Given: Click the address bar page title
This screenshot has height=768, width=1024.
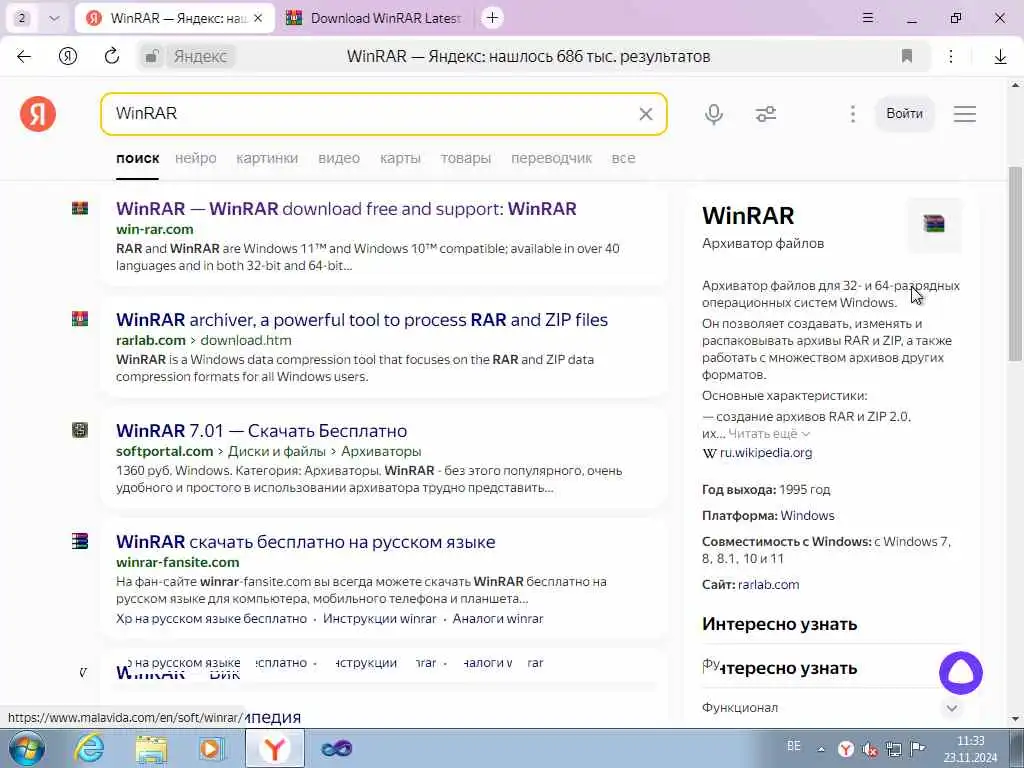Looking at the screenshot, I should point(528,57).
